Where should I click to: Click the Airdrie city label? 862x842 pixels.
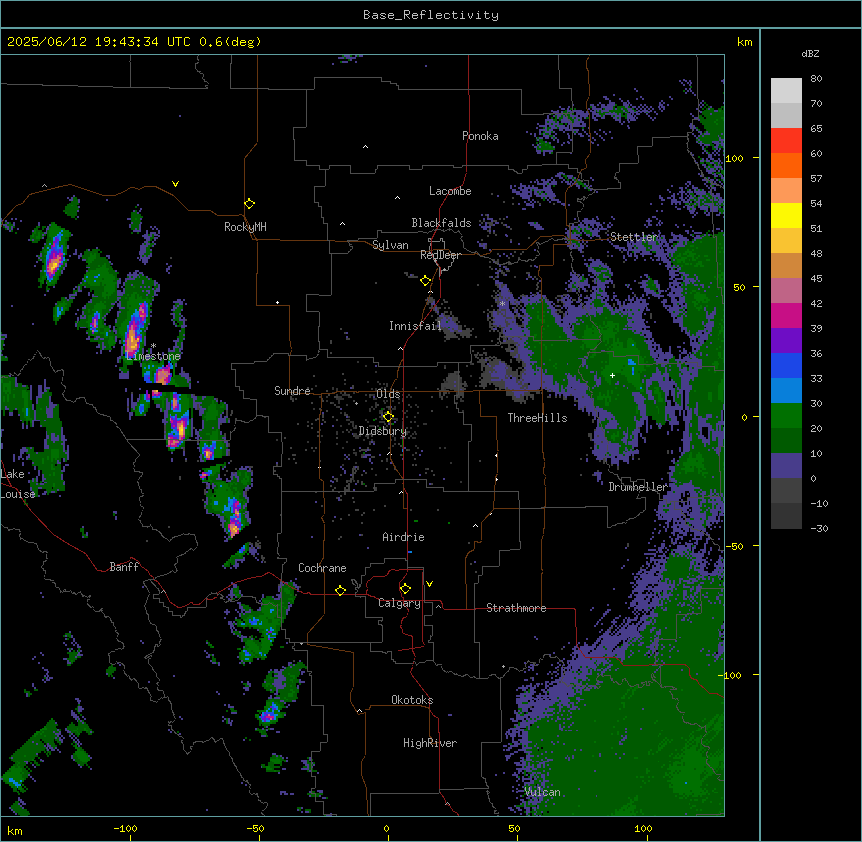click(403, 537)
